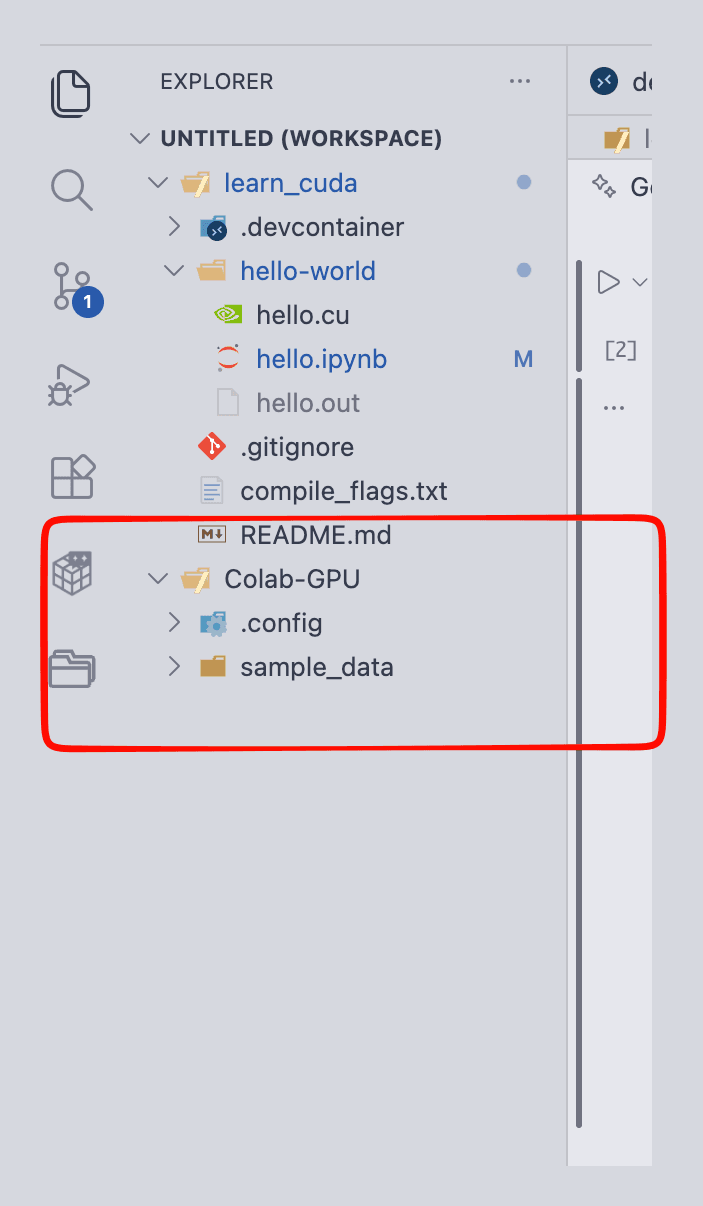This screenshot has width=703, height=1206.
Task: Collapse the learn_cuda folder
Action: click(x=157, y=183)
